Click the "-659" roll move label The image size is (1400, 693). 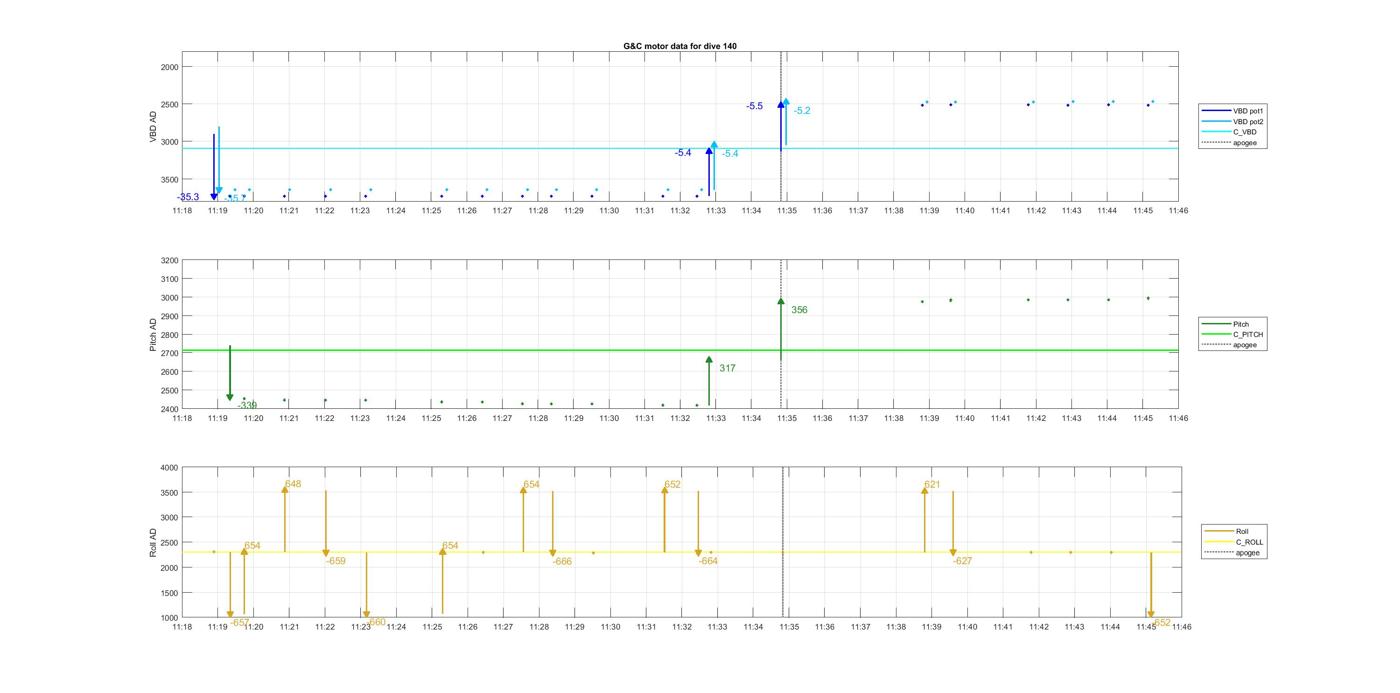[336, 561]
